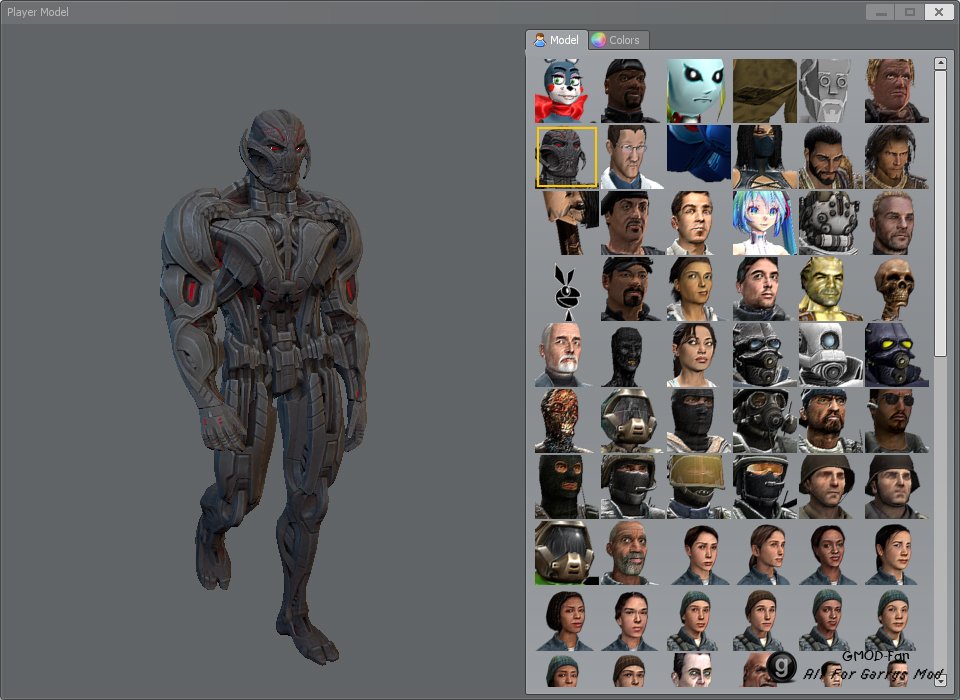Click the scrollbar up arrow
Viewport: 960px width, 700px height.
click(940, 63)
